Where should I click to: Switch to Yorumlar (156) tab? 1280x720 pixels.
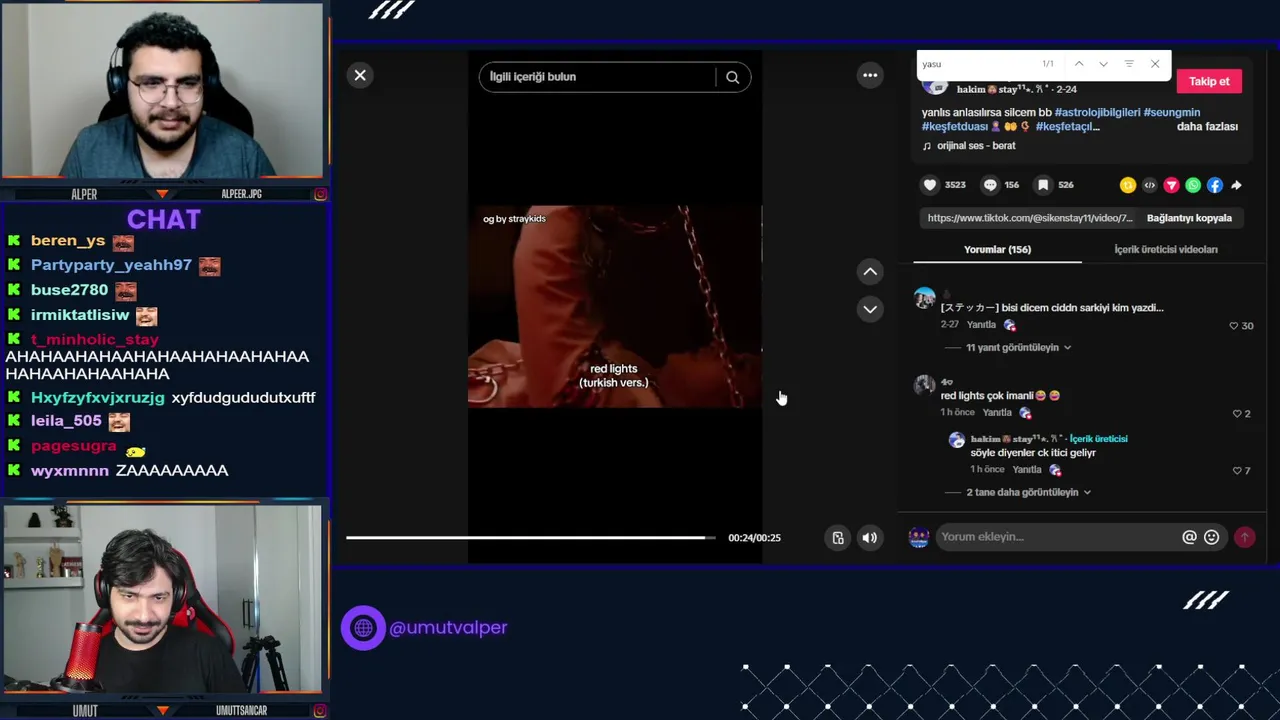[x=997, y=250]
